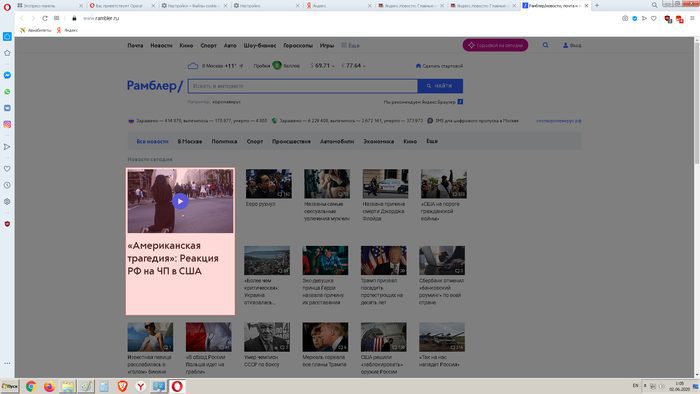The width and height of the screenshot is (700, 394).
Task: Search open tabs with the magnifier icon
Action: (654, 5)
